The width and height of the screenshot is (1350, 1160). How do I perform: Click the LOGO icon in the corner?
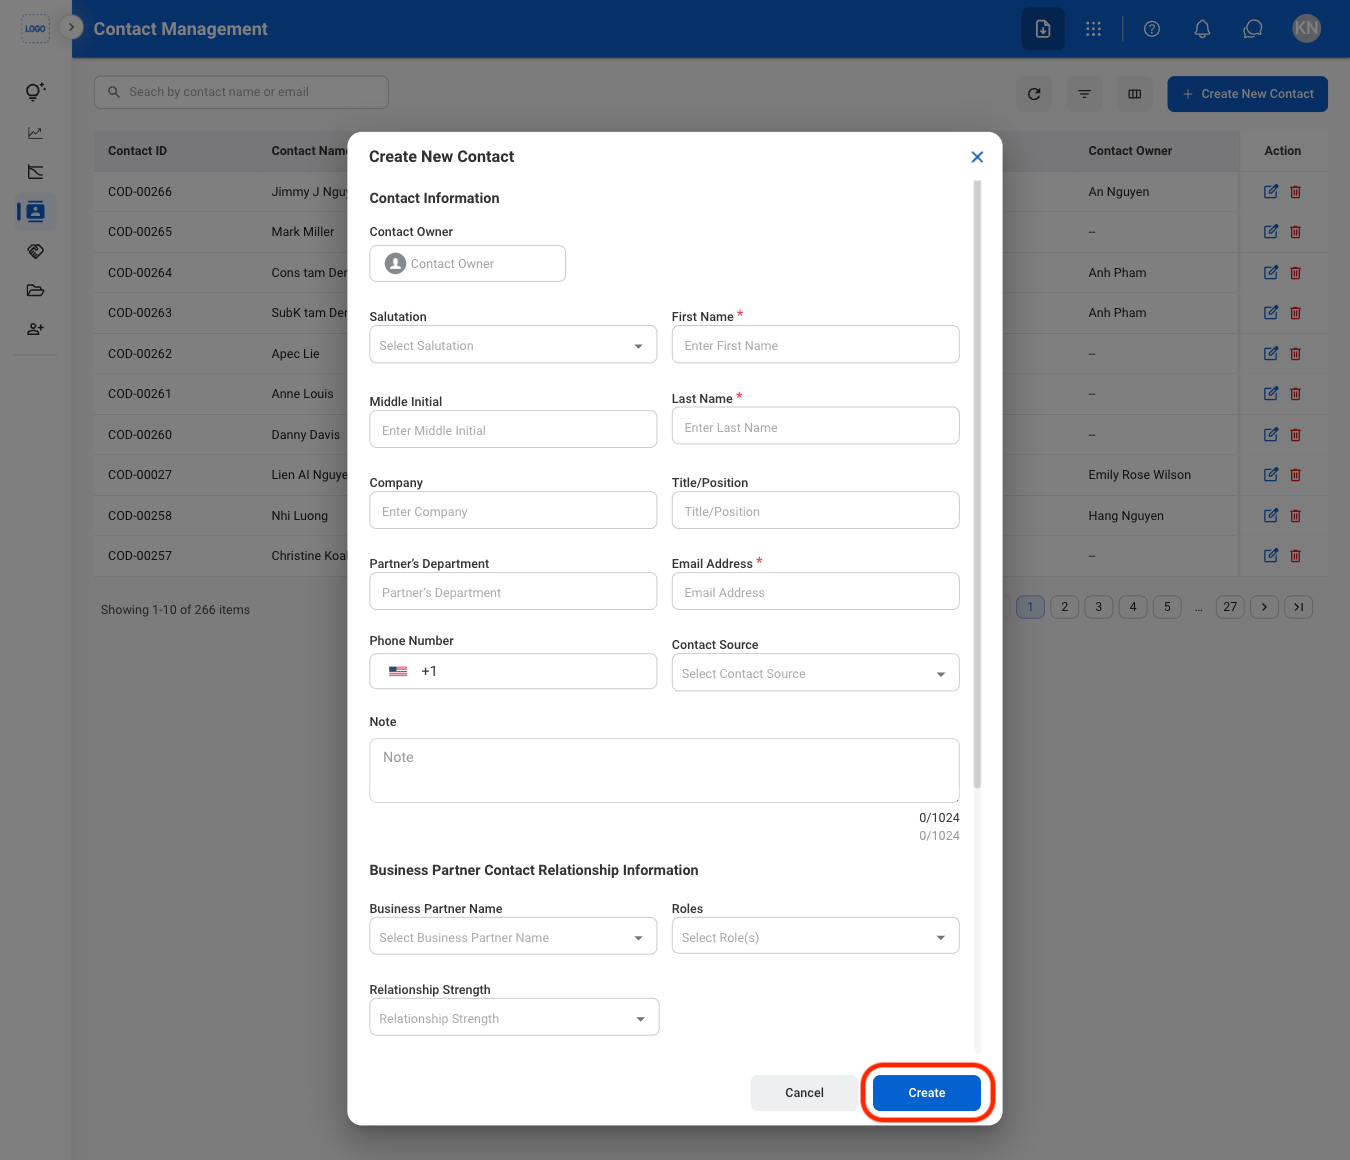point(35,29)
